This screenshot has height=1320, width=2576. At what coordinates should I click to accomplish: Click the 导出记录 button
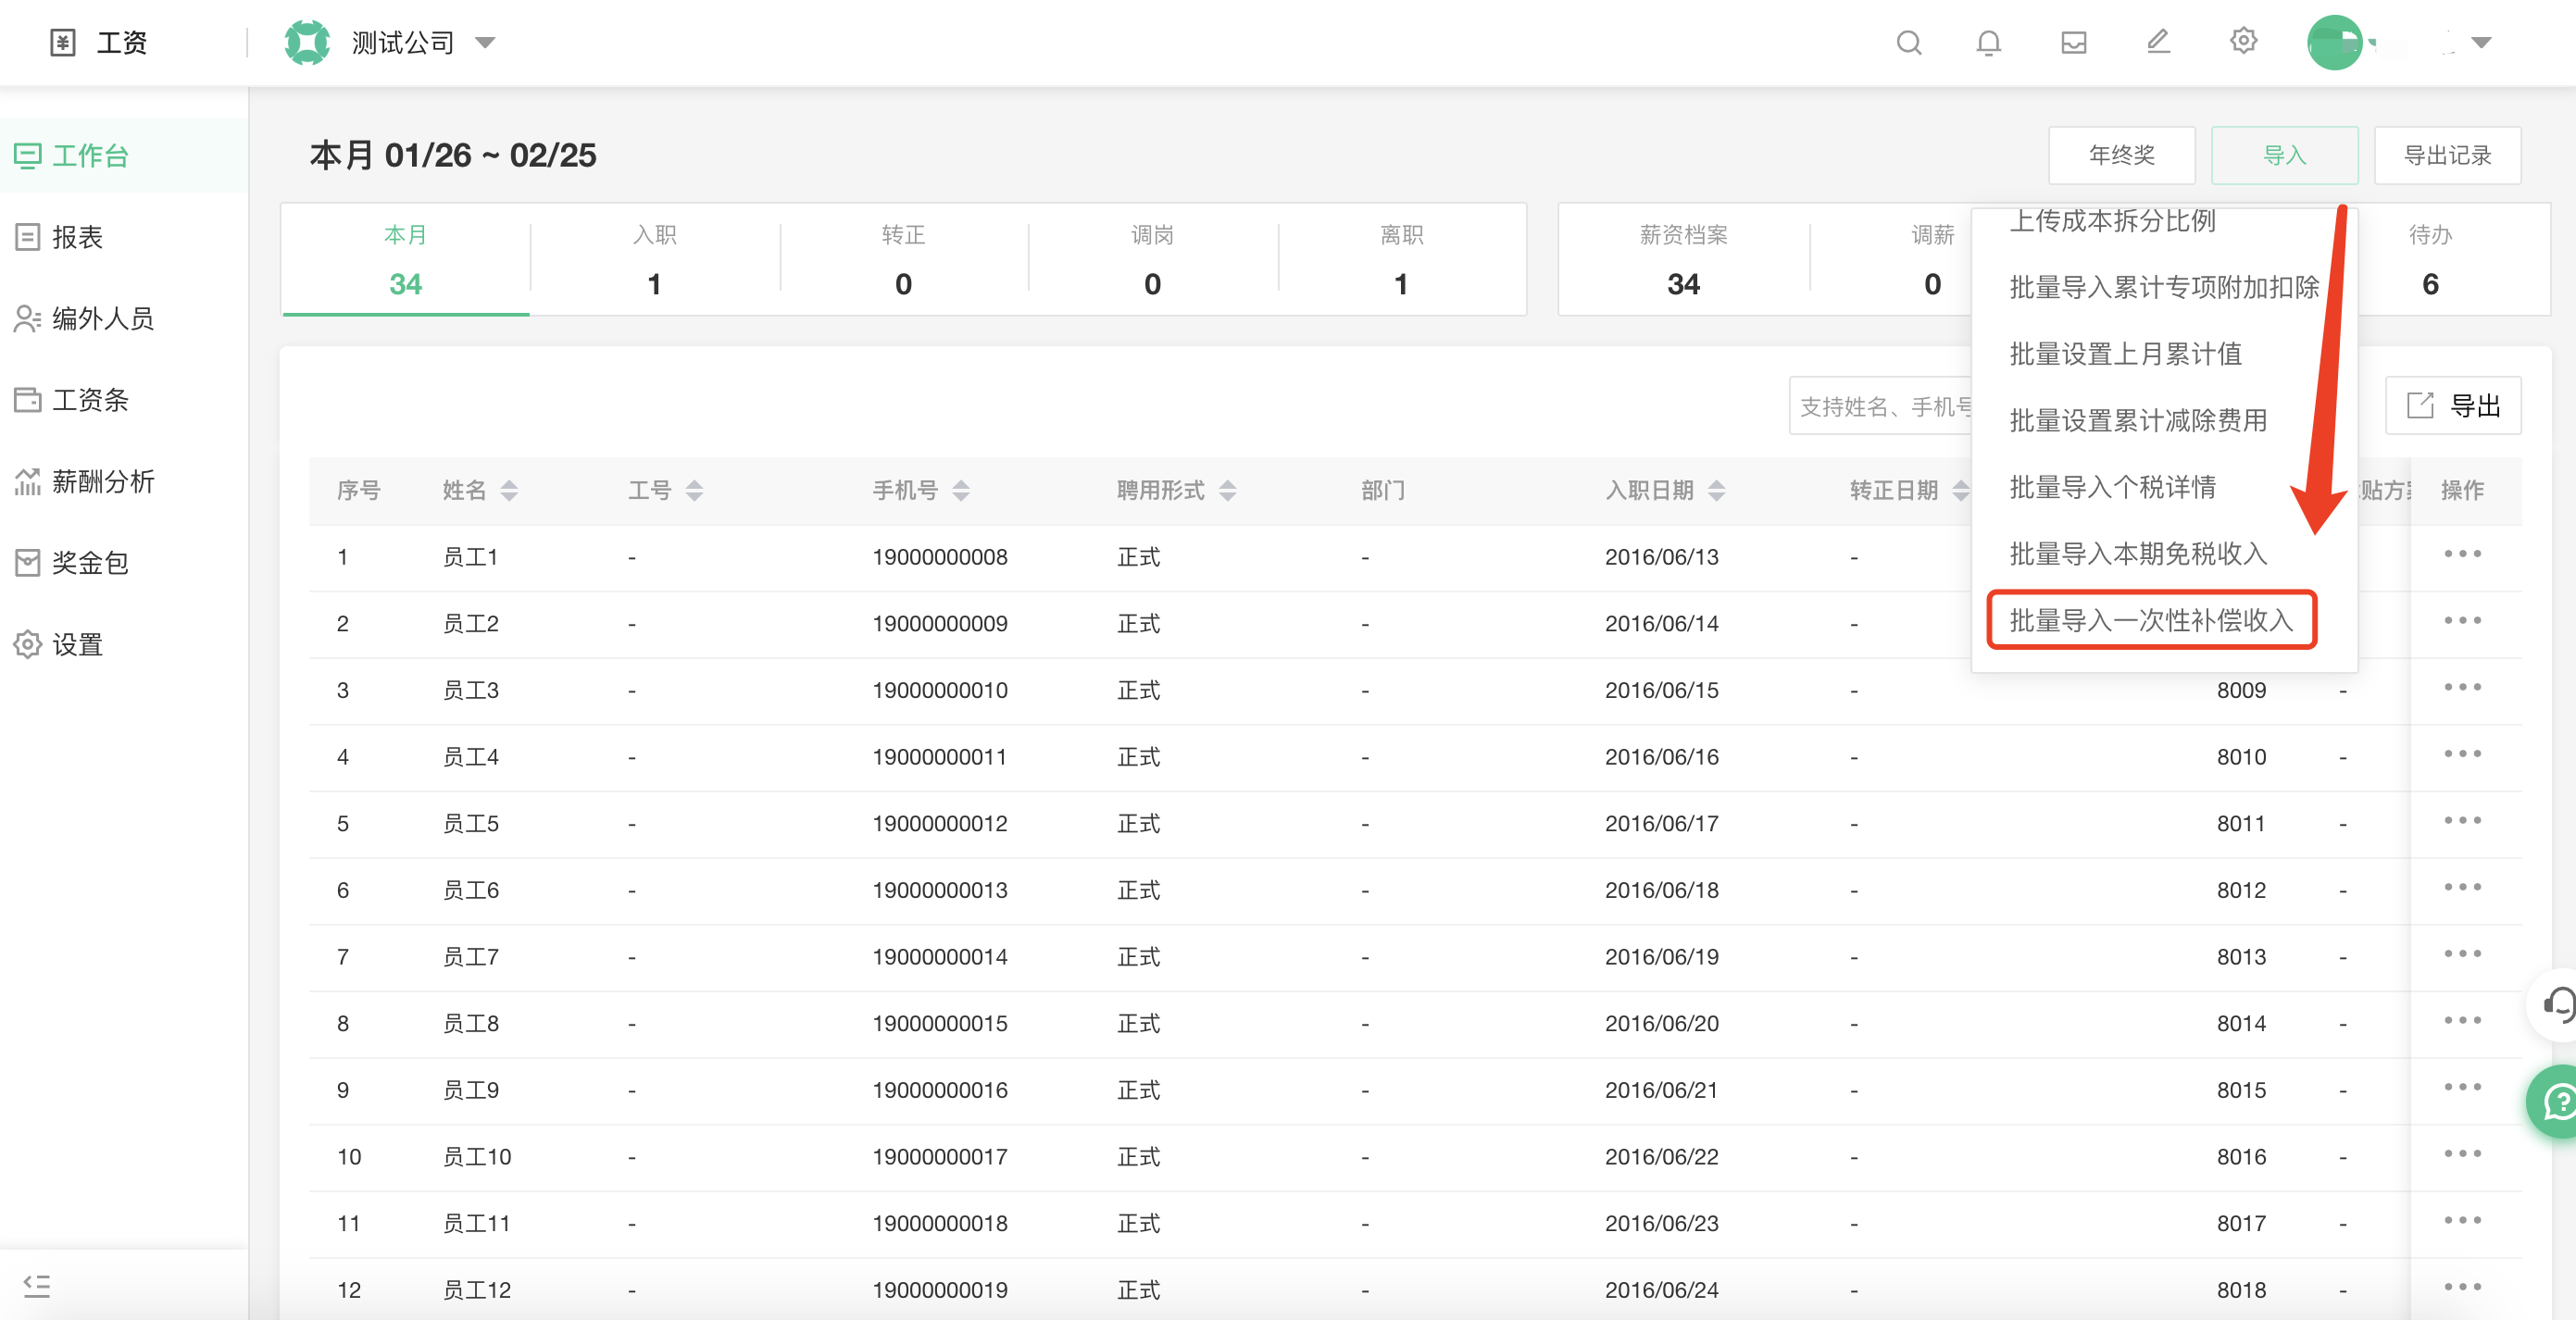click(2447, 155)
